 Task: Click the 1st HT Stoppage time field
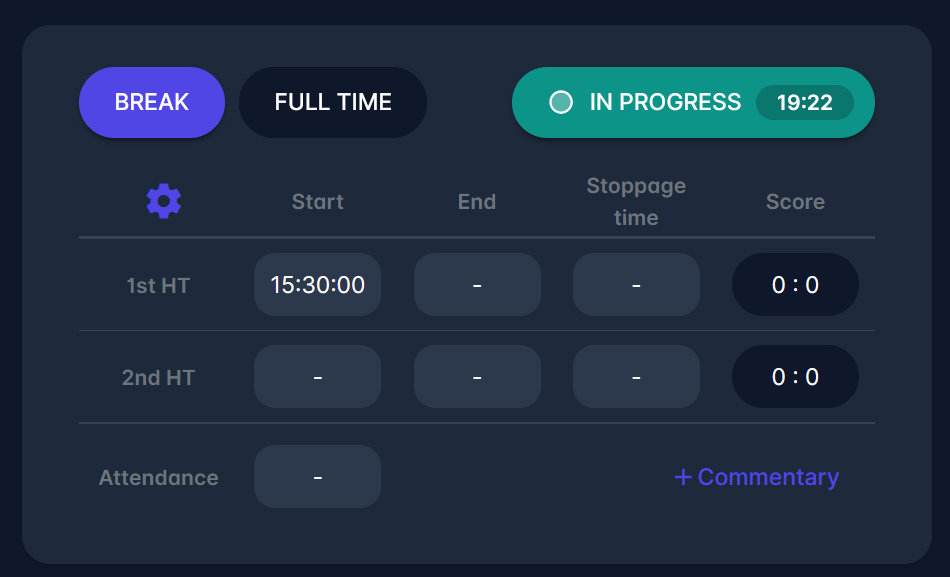click(x=636, y=285)
